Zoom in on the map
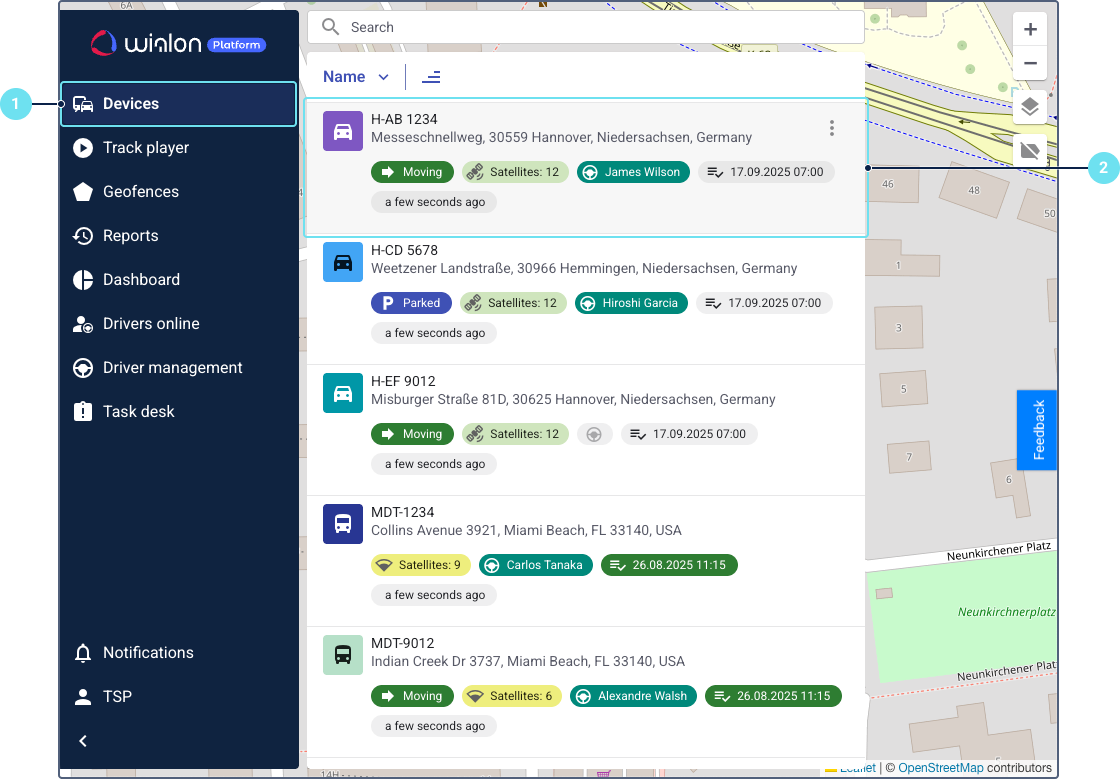The height and width of the screenshot is (779, 1120). click(1030, 29)
